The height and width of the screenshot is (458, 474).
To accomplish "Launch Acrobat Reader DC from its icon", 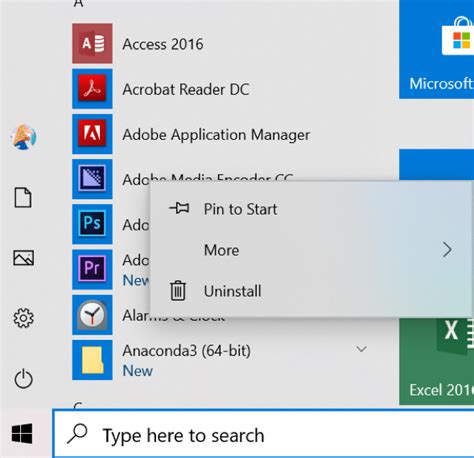I will 92,89.
